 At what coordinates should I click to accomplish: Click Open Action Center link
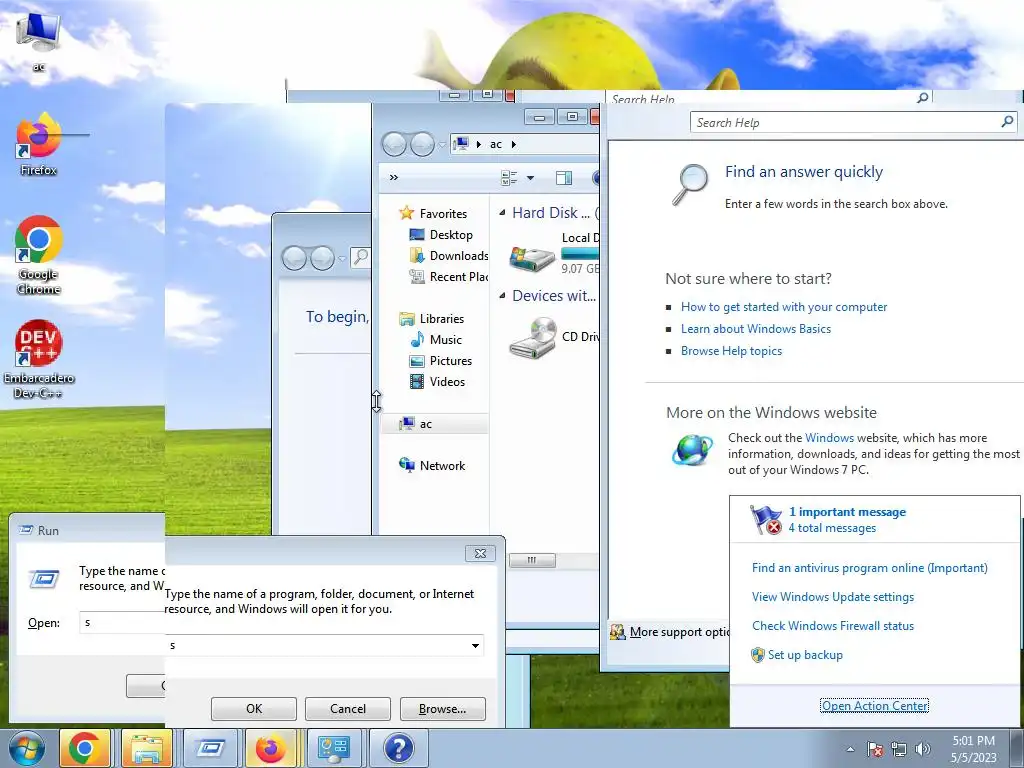(x=874, y=706)
